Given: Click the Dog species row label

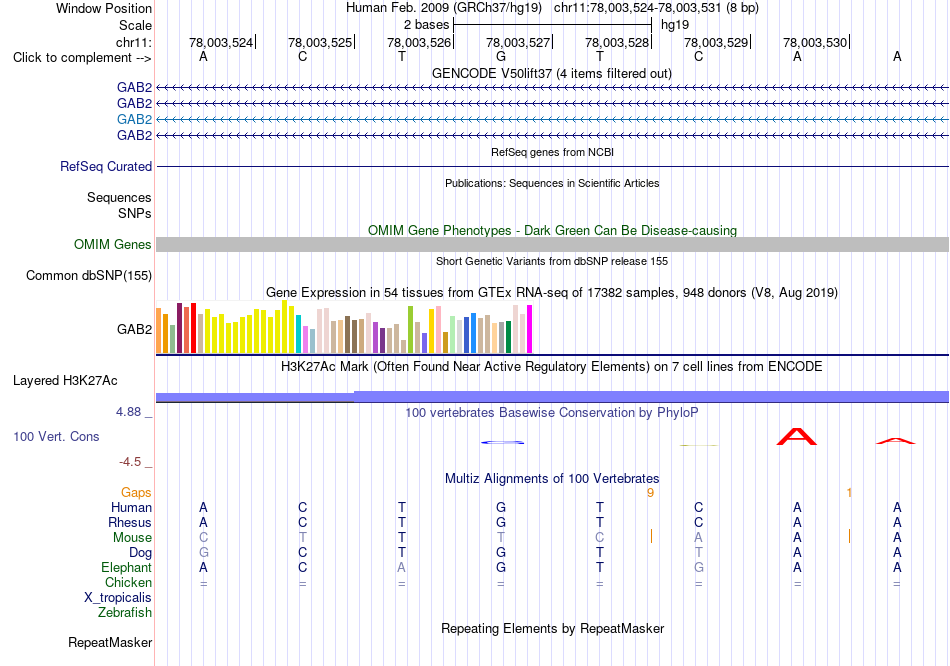Looking at the screenshot, I should point(140,553).
